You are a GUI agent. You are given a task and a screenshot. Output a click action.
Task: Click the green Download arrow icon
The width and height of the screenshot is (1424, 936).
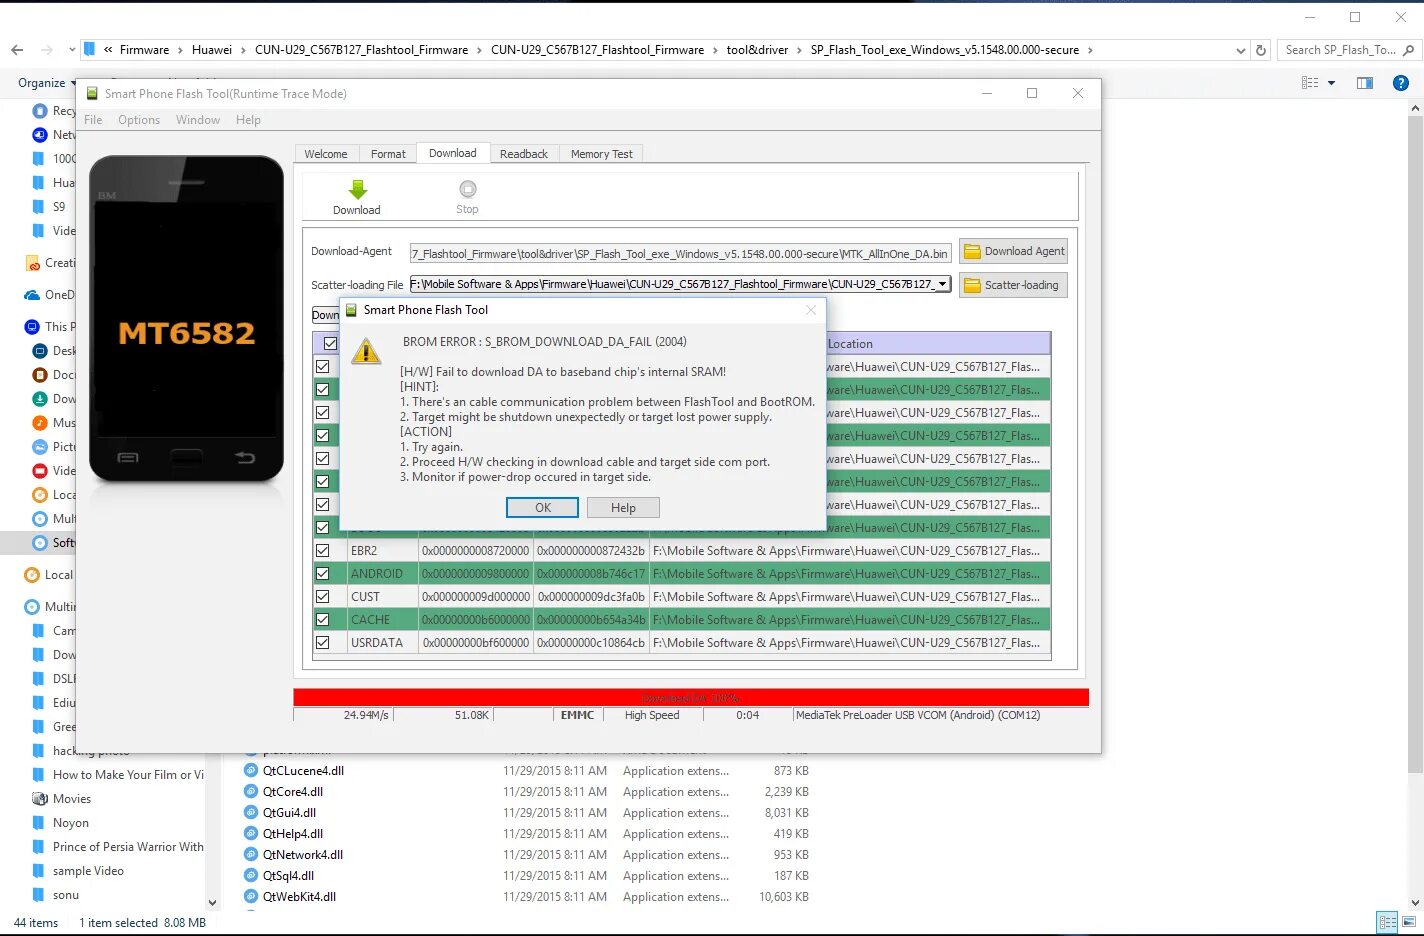(x=357, y=189)
